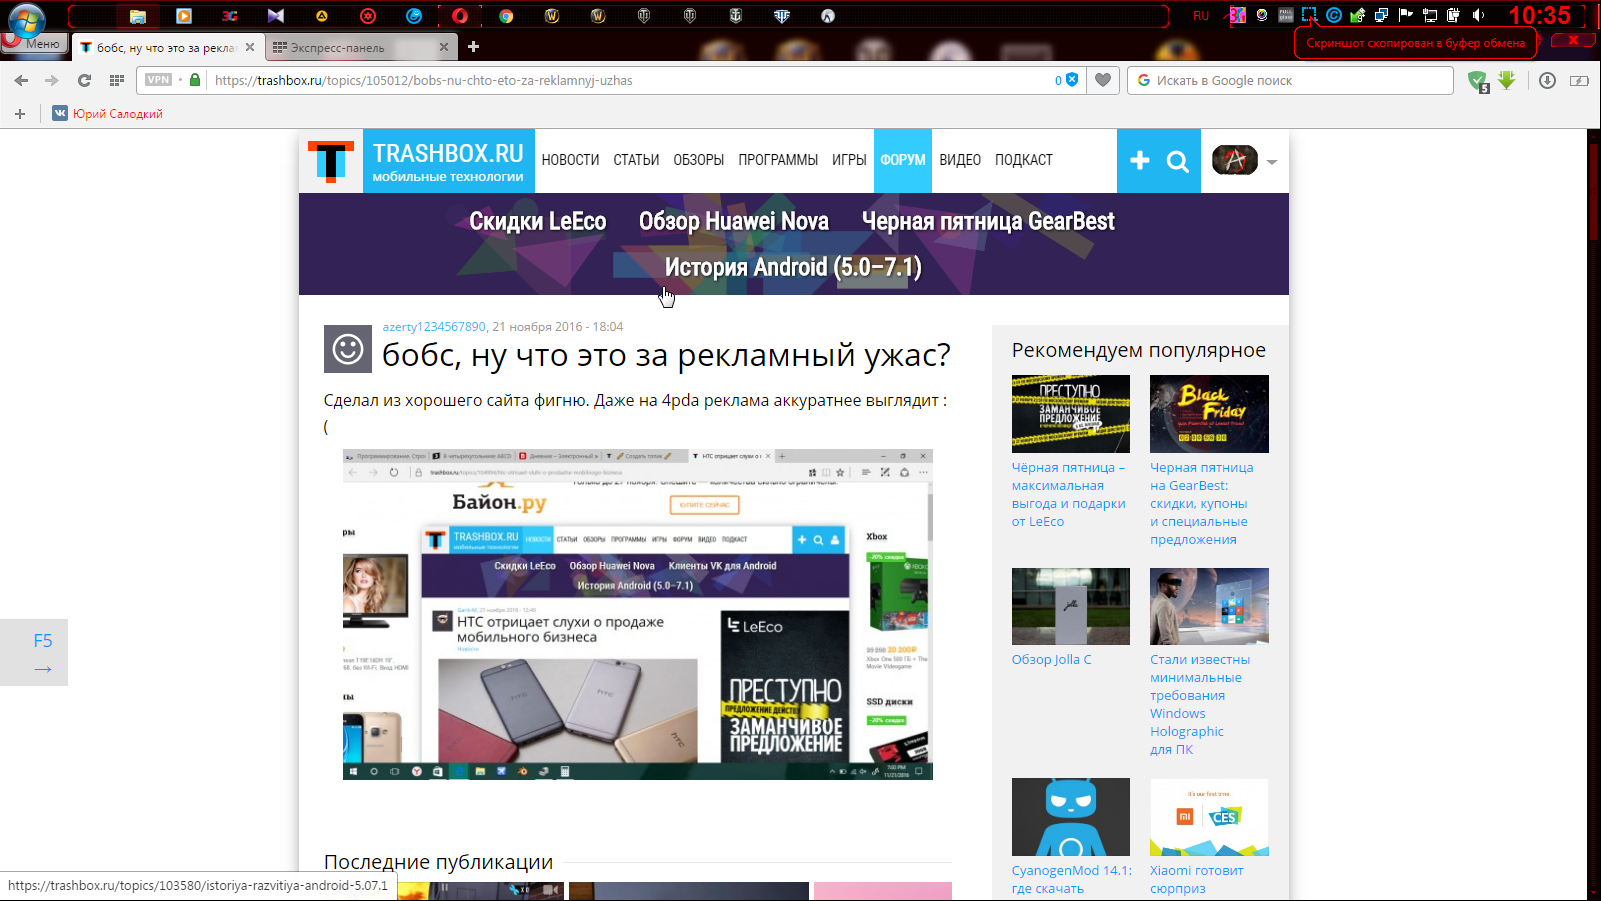Screen dimensions: 1601x901
Task: Close the Экспресс-панель tab
Action: point(444,47)
